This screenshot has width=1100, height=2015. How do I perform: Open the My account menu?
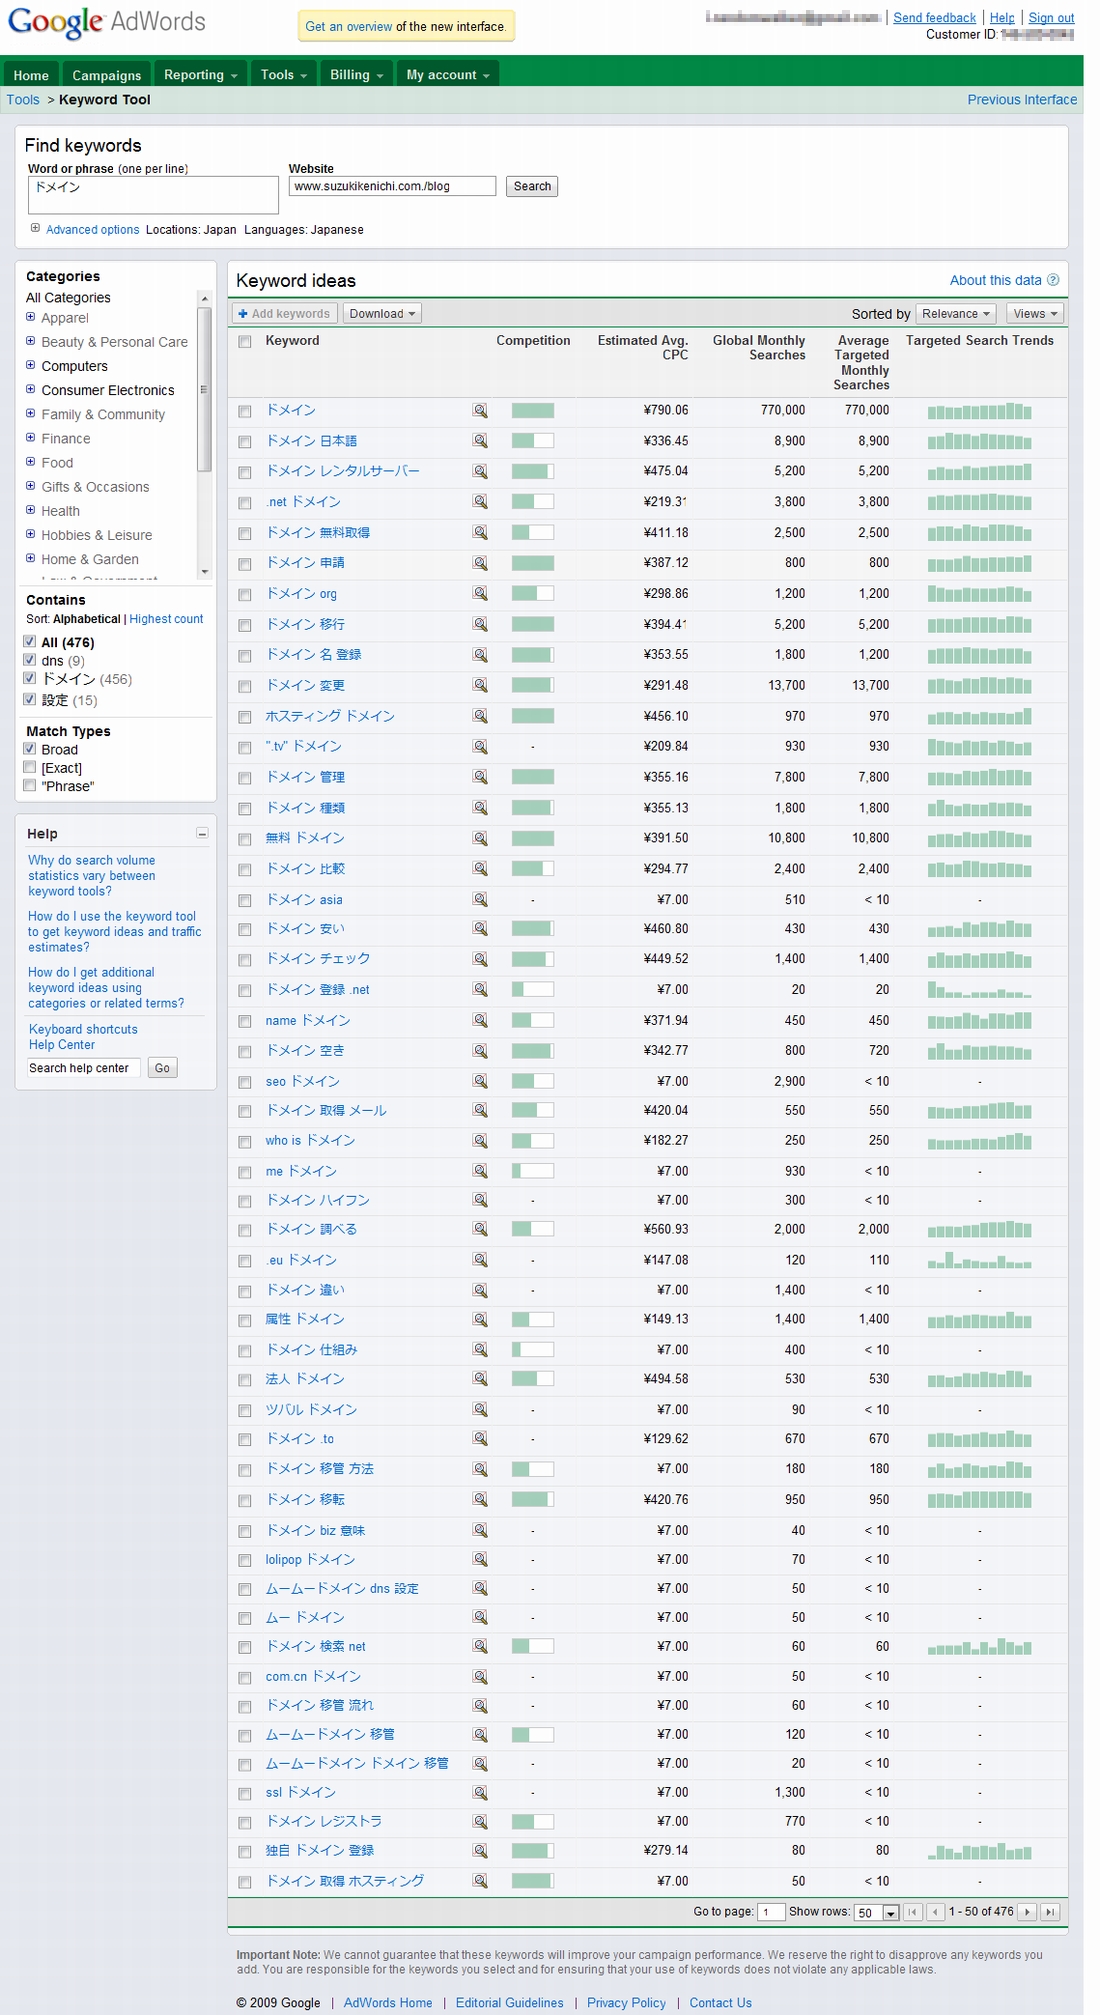448,75
